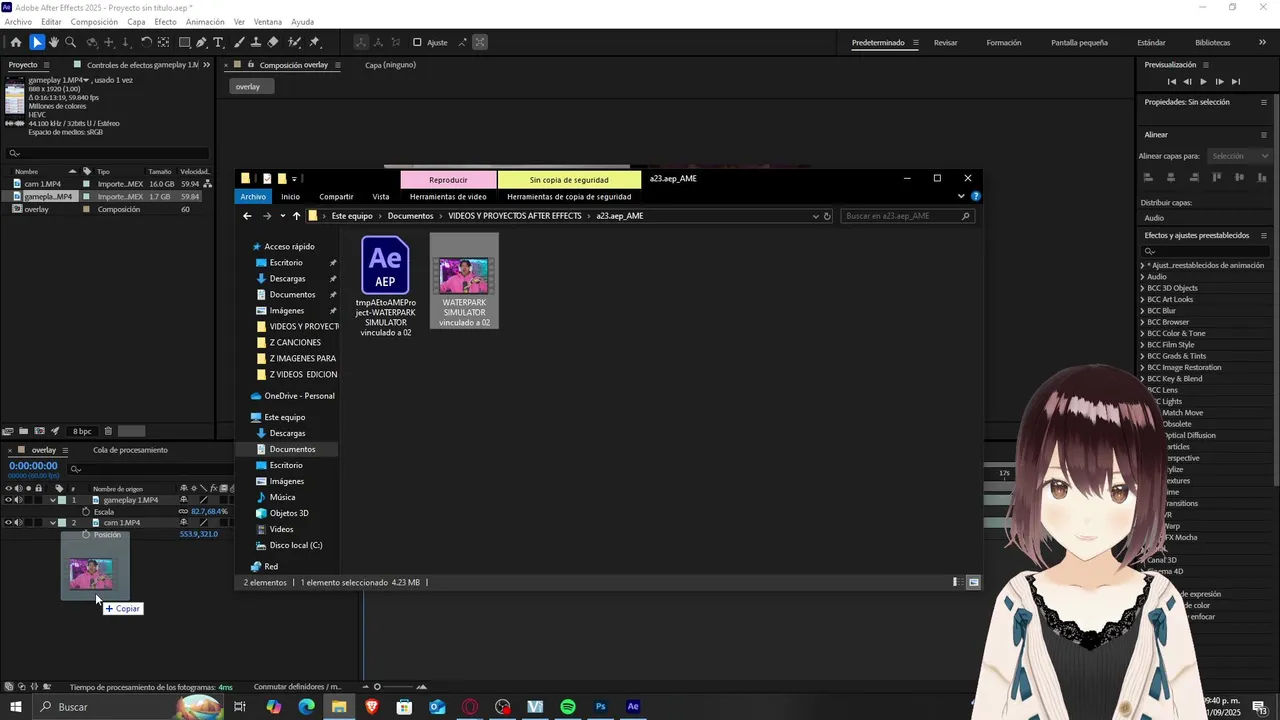1280x720 pixels.
Task: Open the Animación menu
Action: click(205, 22)
